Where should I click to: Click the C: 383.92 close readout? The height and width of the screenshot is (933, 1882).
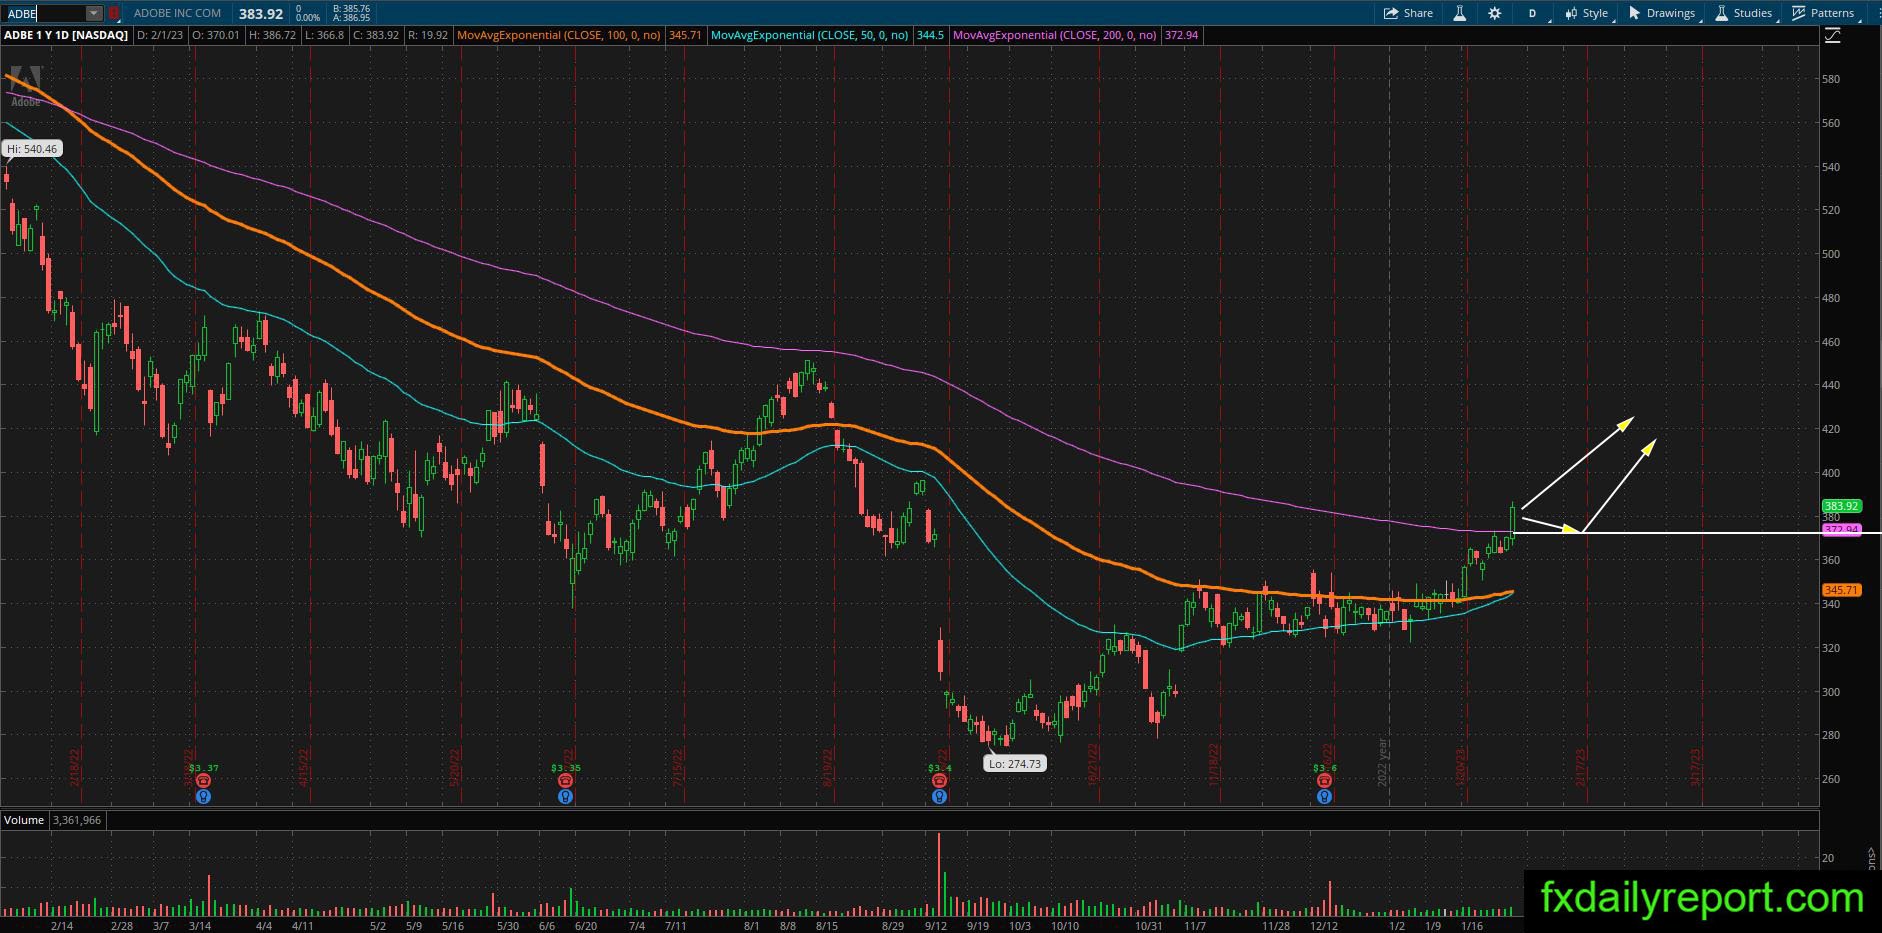pyautogui.click(x=375, y=35)
